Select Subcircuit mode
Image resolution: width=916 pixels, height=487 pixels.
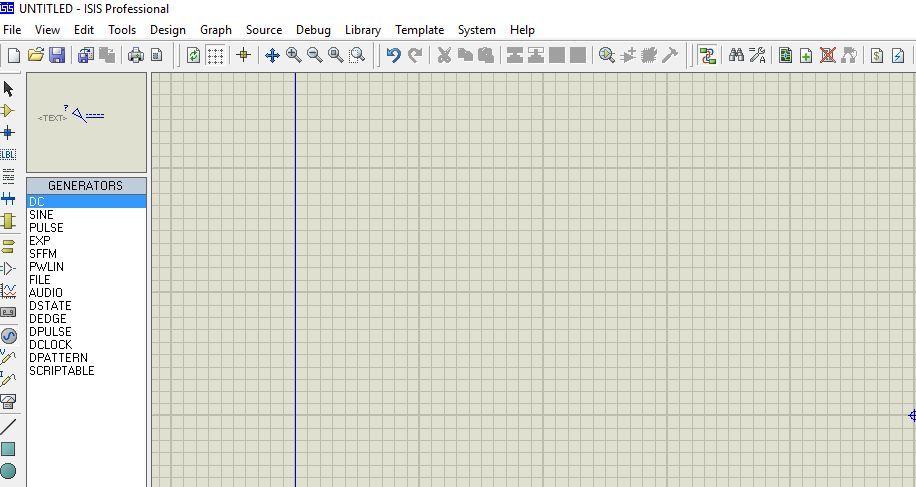coord(8,221)
